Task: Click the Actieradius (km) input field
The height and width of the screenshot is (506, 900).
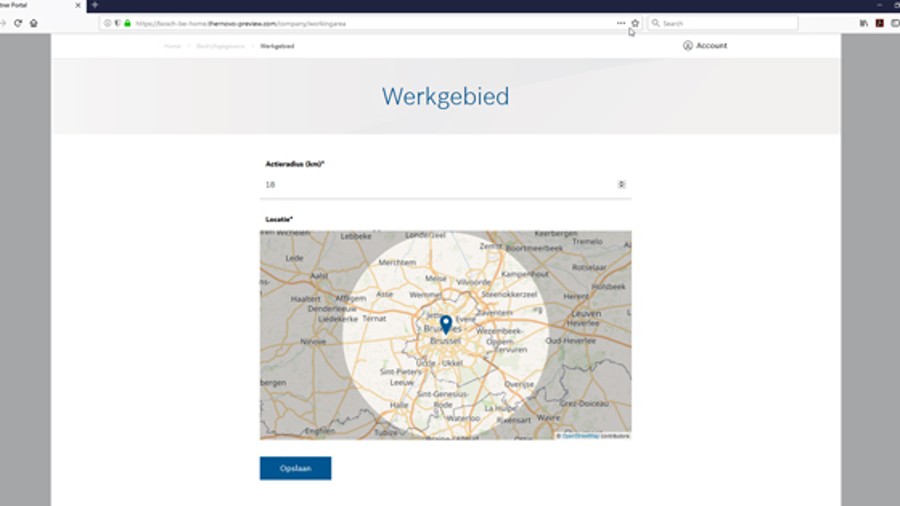Action: point(445,185)
